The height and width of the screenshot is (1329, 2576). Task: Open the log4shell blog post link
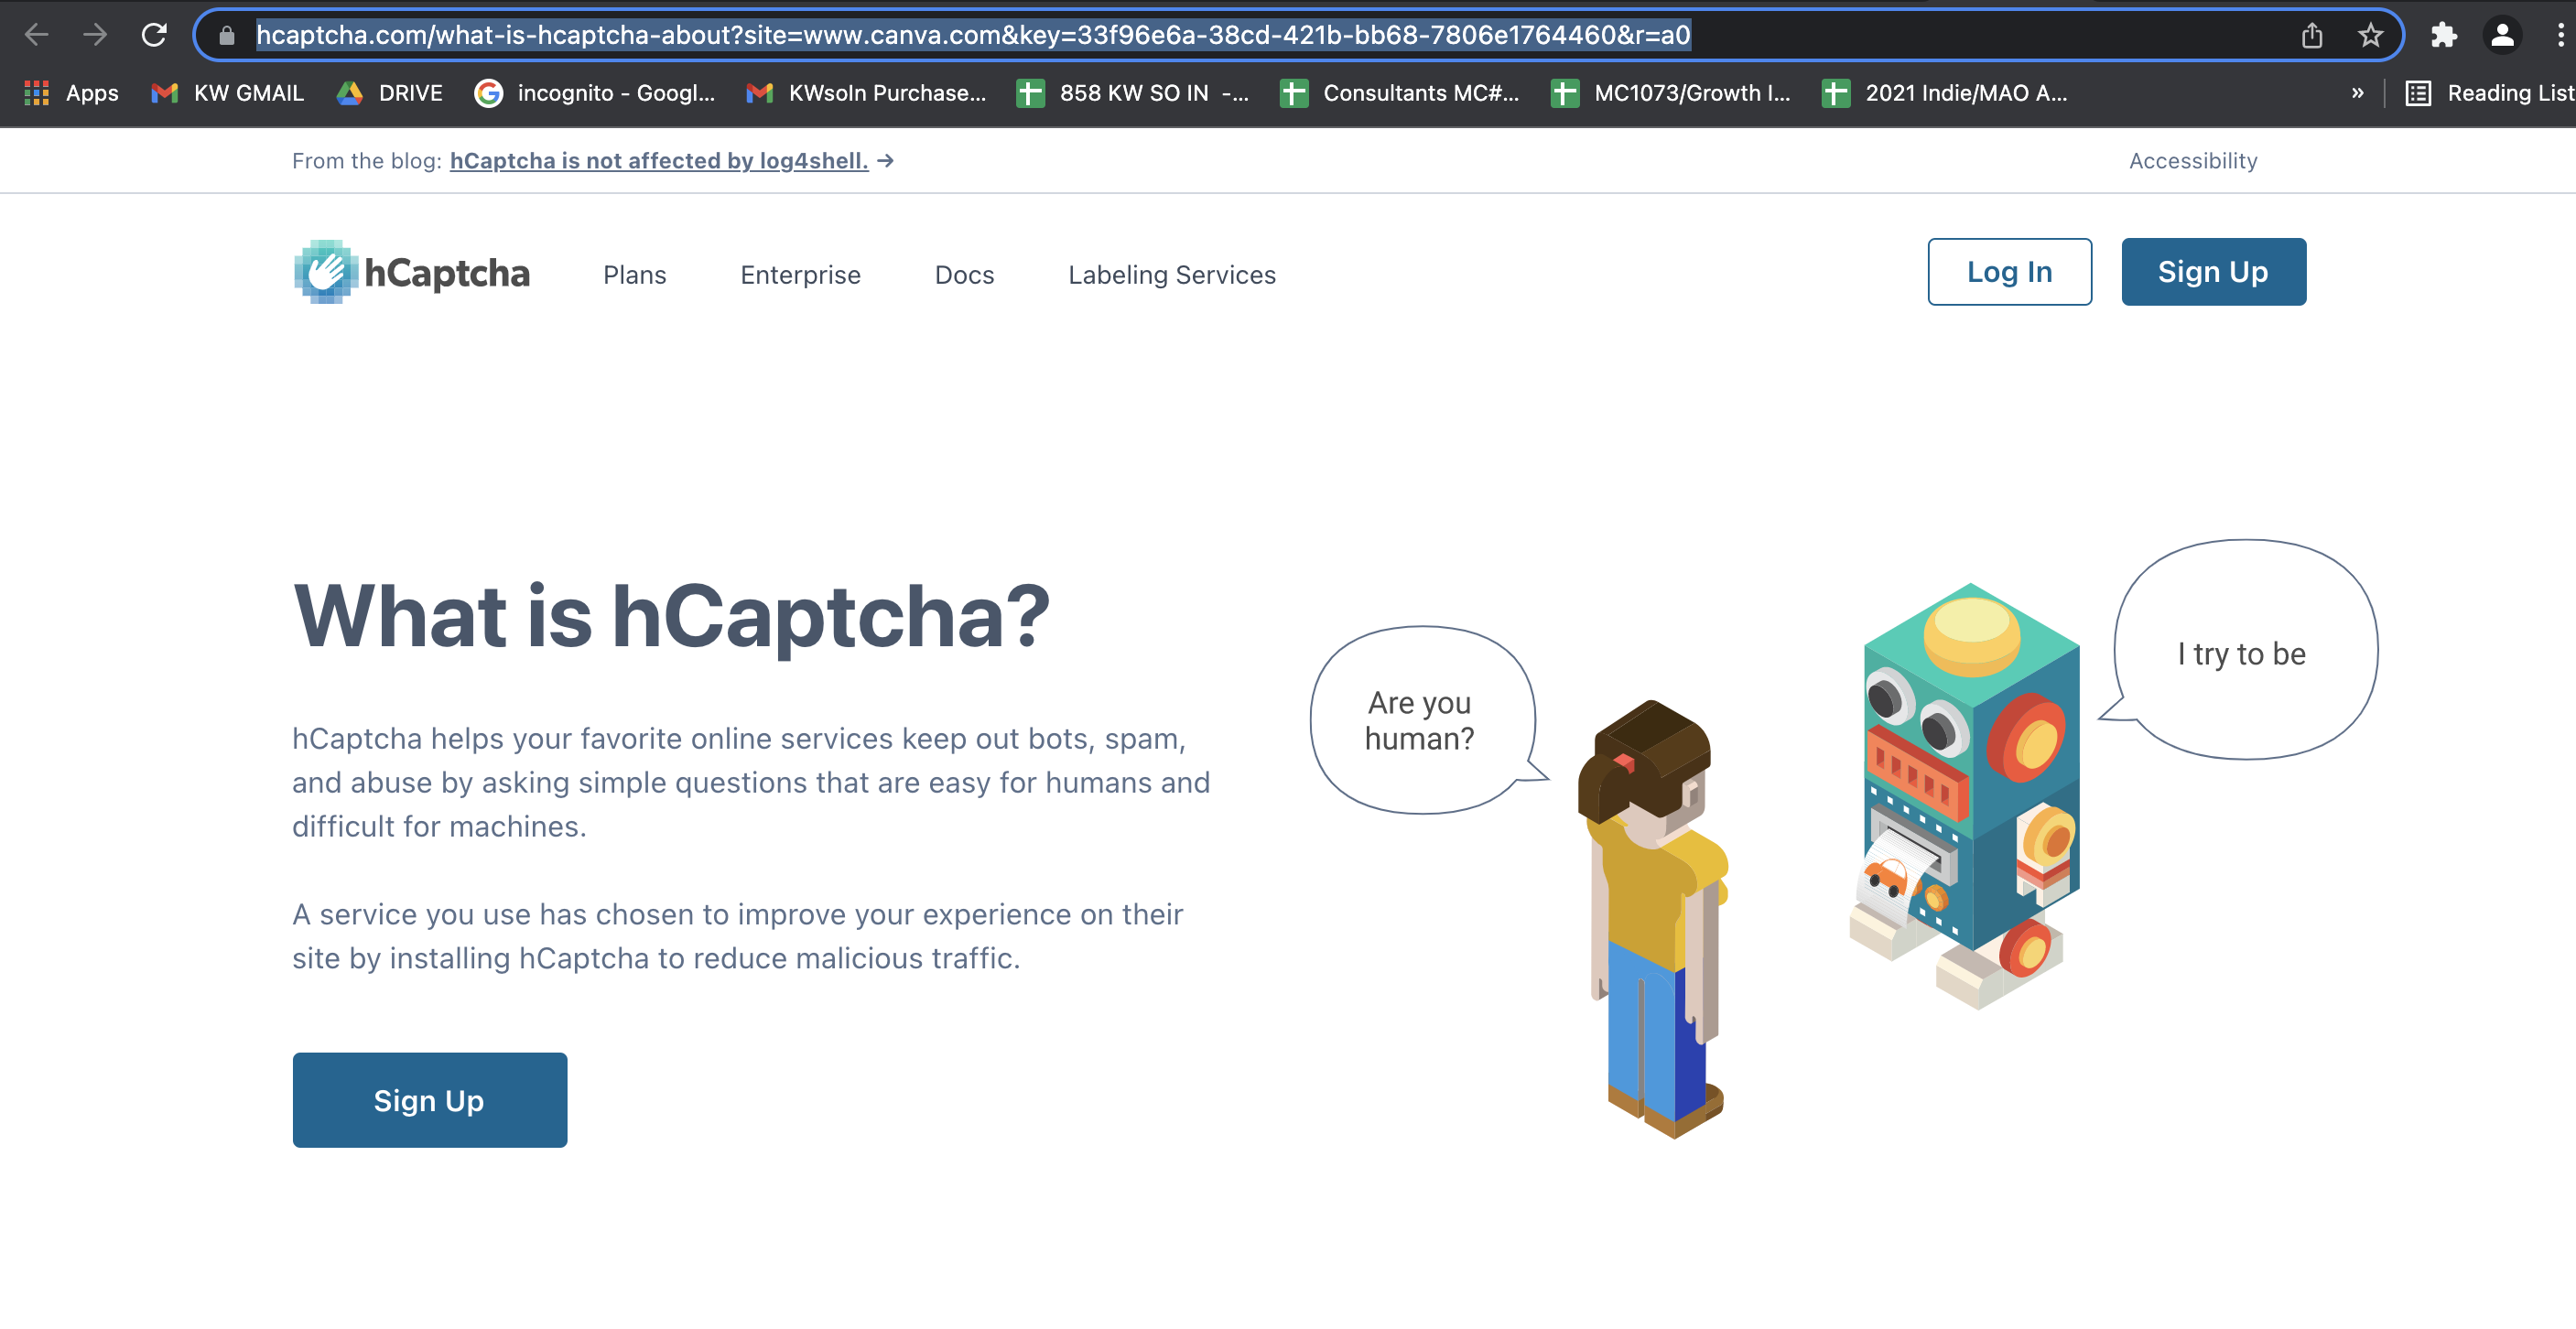pos(659,161)
